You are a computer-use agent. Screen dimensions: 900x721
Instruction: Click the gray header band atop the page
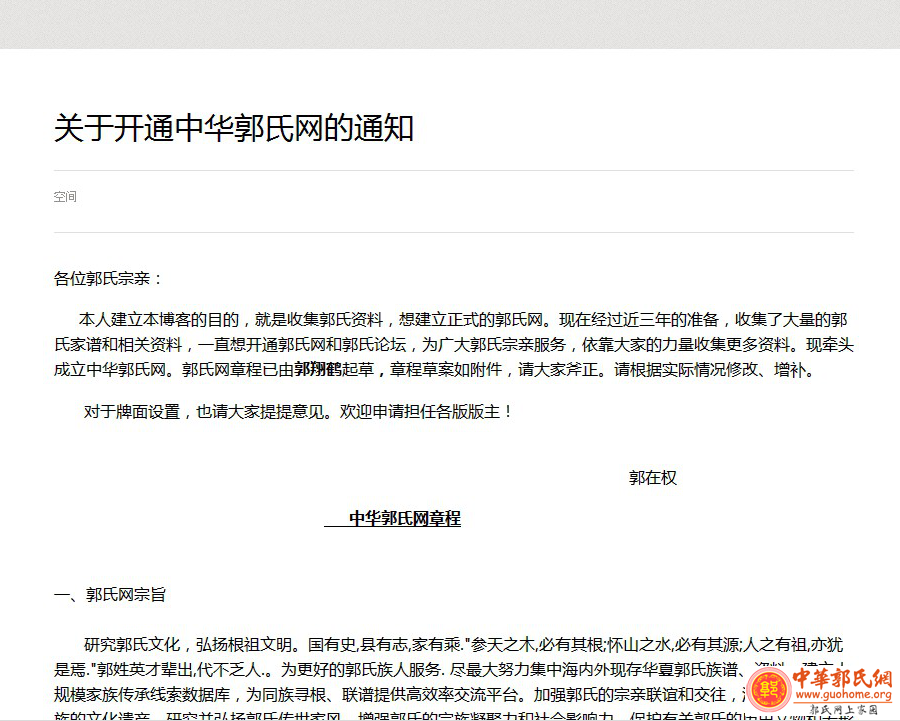pyautogui.click(x=450, y=24)
